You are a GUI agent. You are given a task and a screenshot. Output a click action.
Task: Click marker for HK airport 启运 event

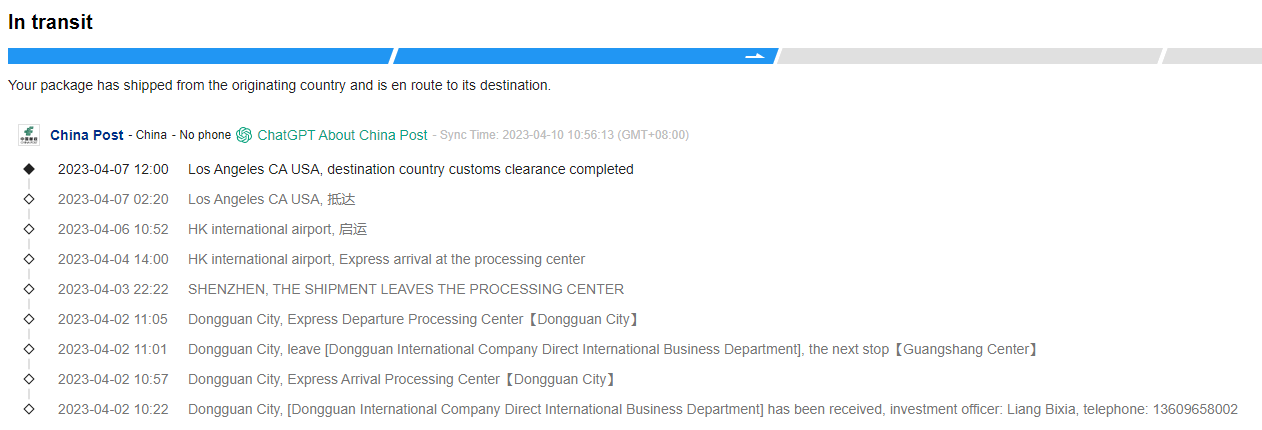[x=29, y=229]
